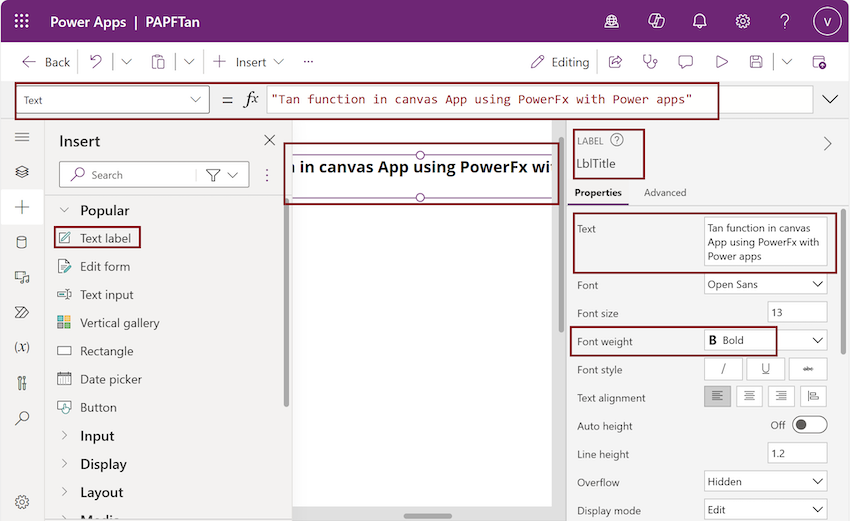Open the Tree view layers icon
The image size is (850, 521).
click(22, 172)
